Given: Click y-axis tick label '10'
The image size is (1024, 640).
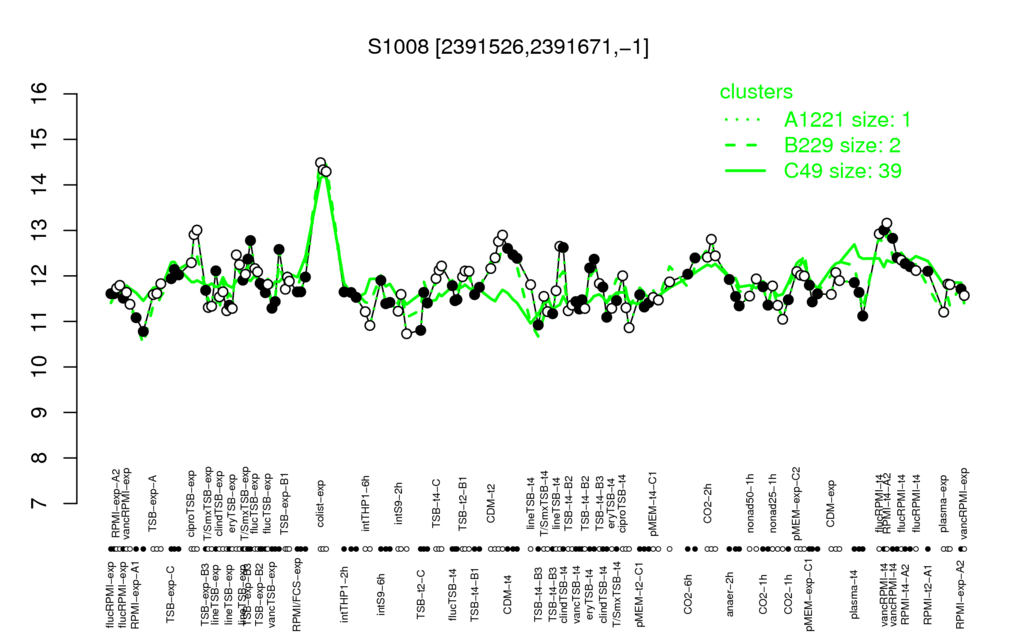Looking at the screenshot, I should click(x=40, y=367).
